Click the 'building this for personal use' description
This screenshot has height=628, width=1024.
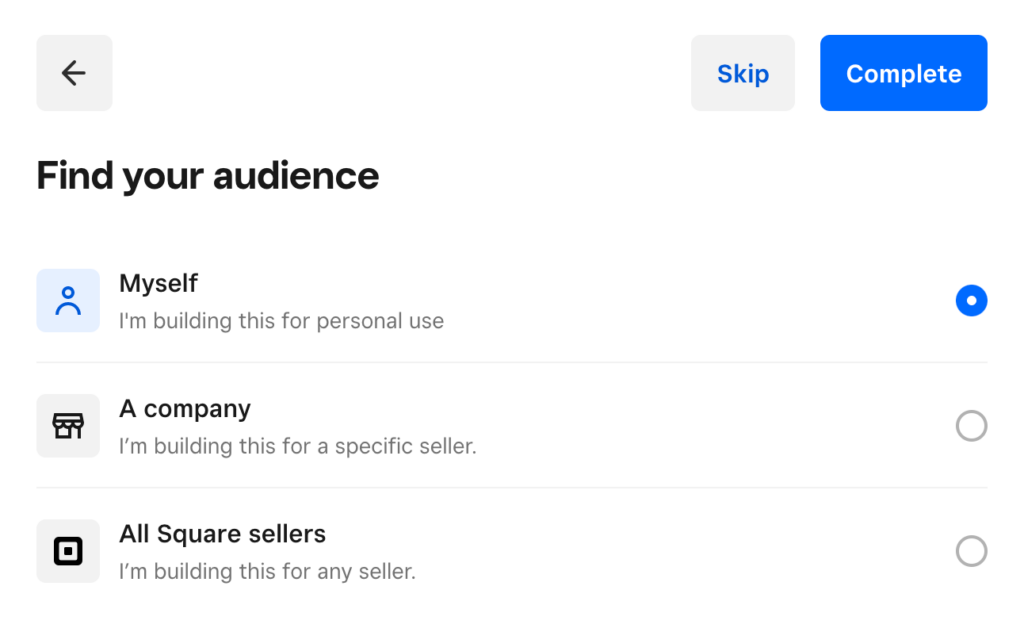coord(281,321)
